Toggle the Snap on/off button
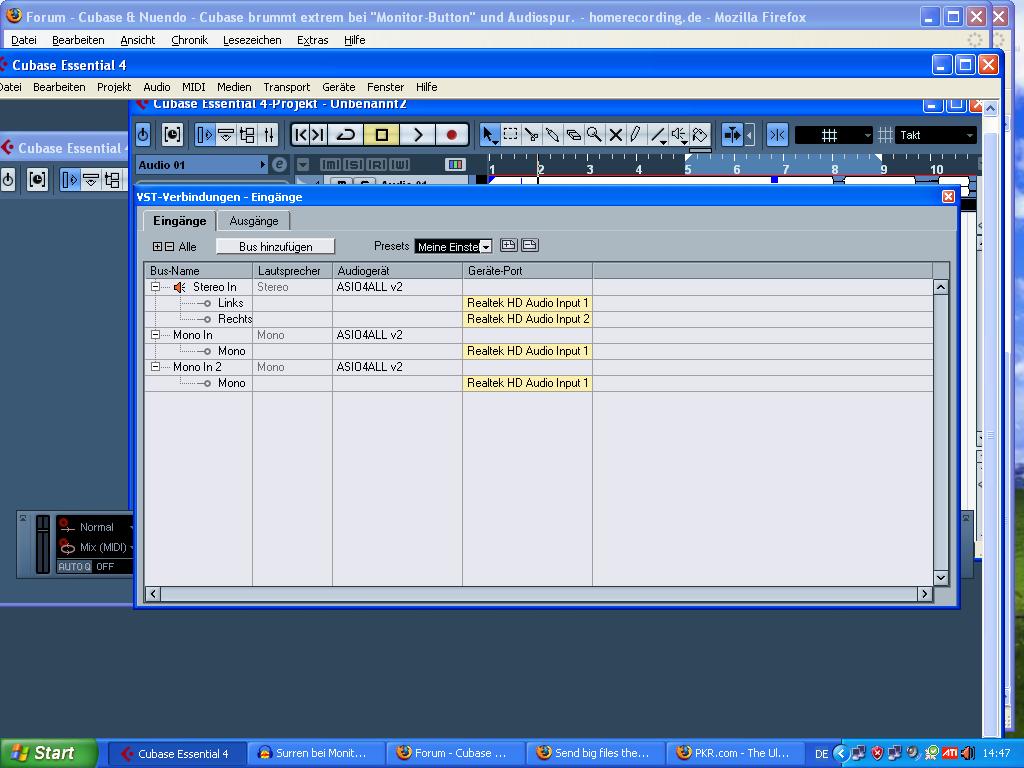Viewport: 1024px width, 768px height. (777, 135)
